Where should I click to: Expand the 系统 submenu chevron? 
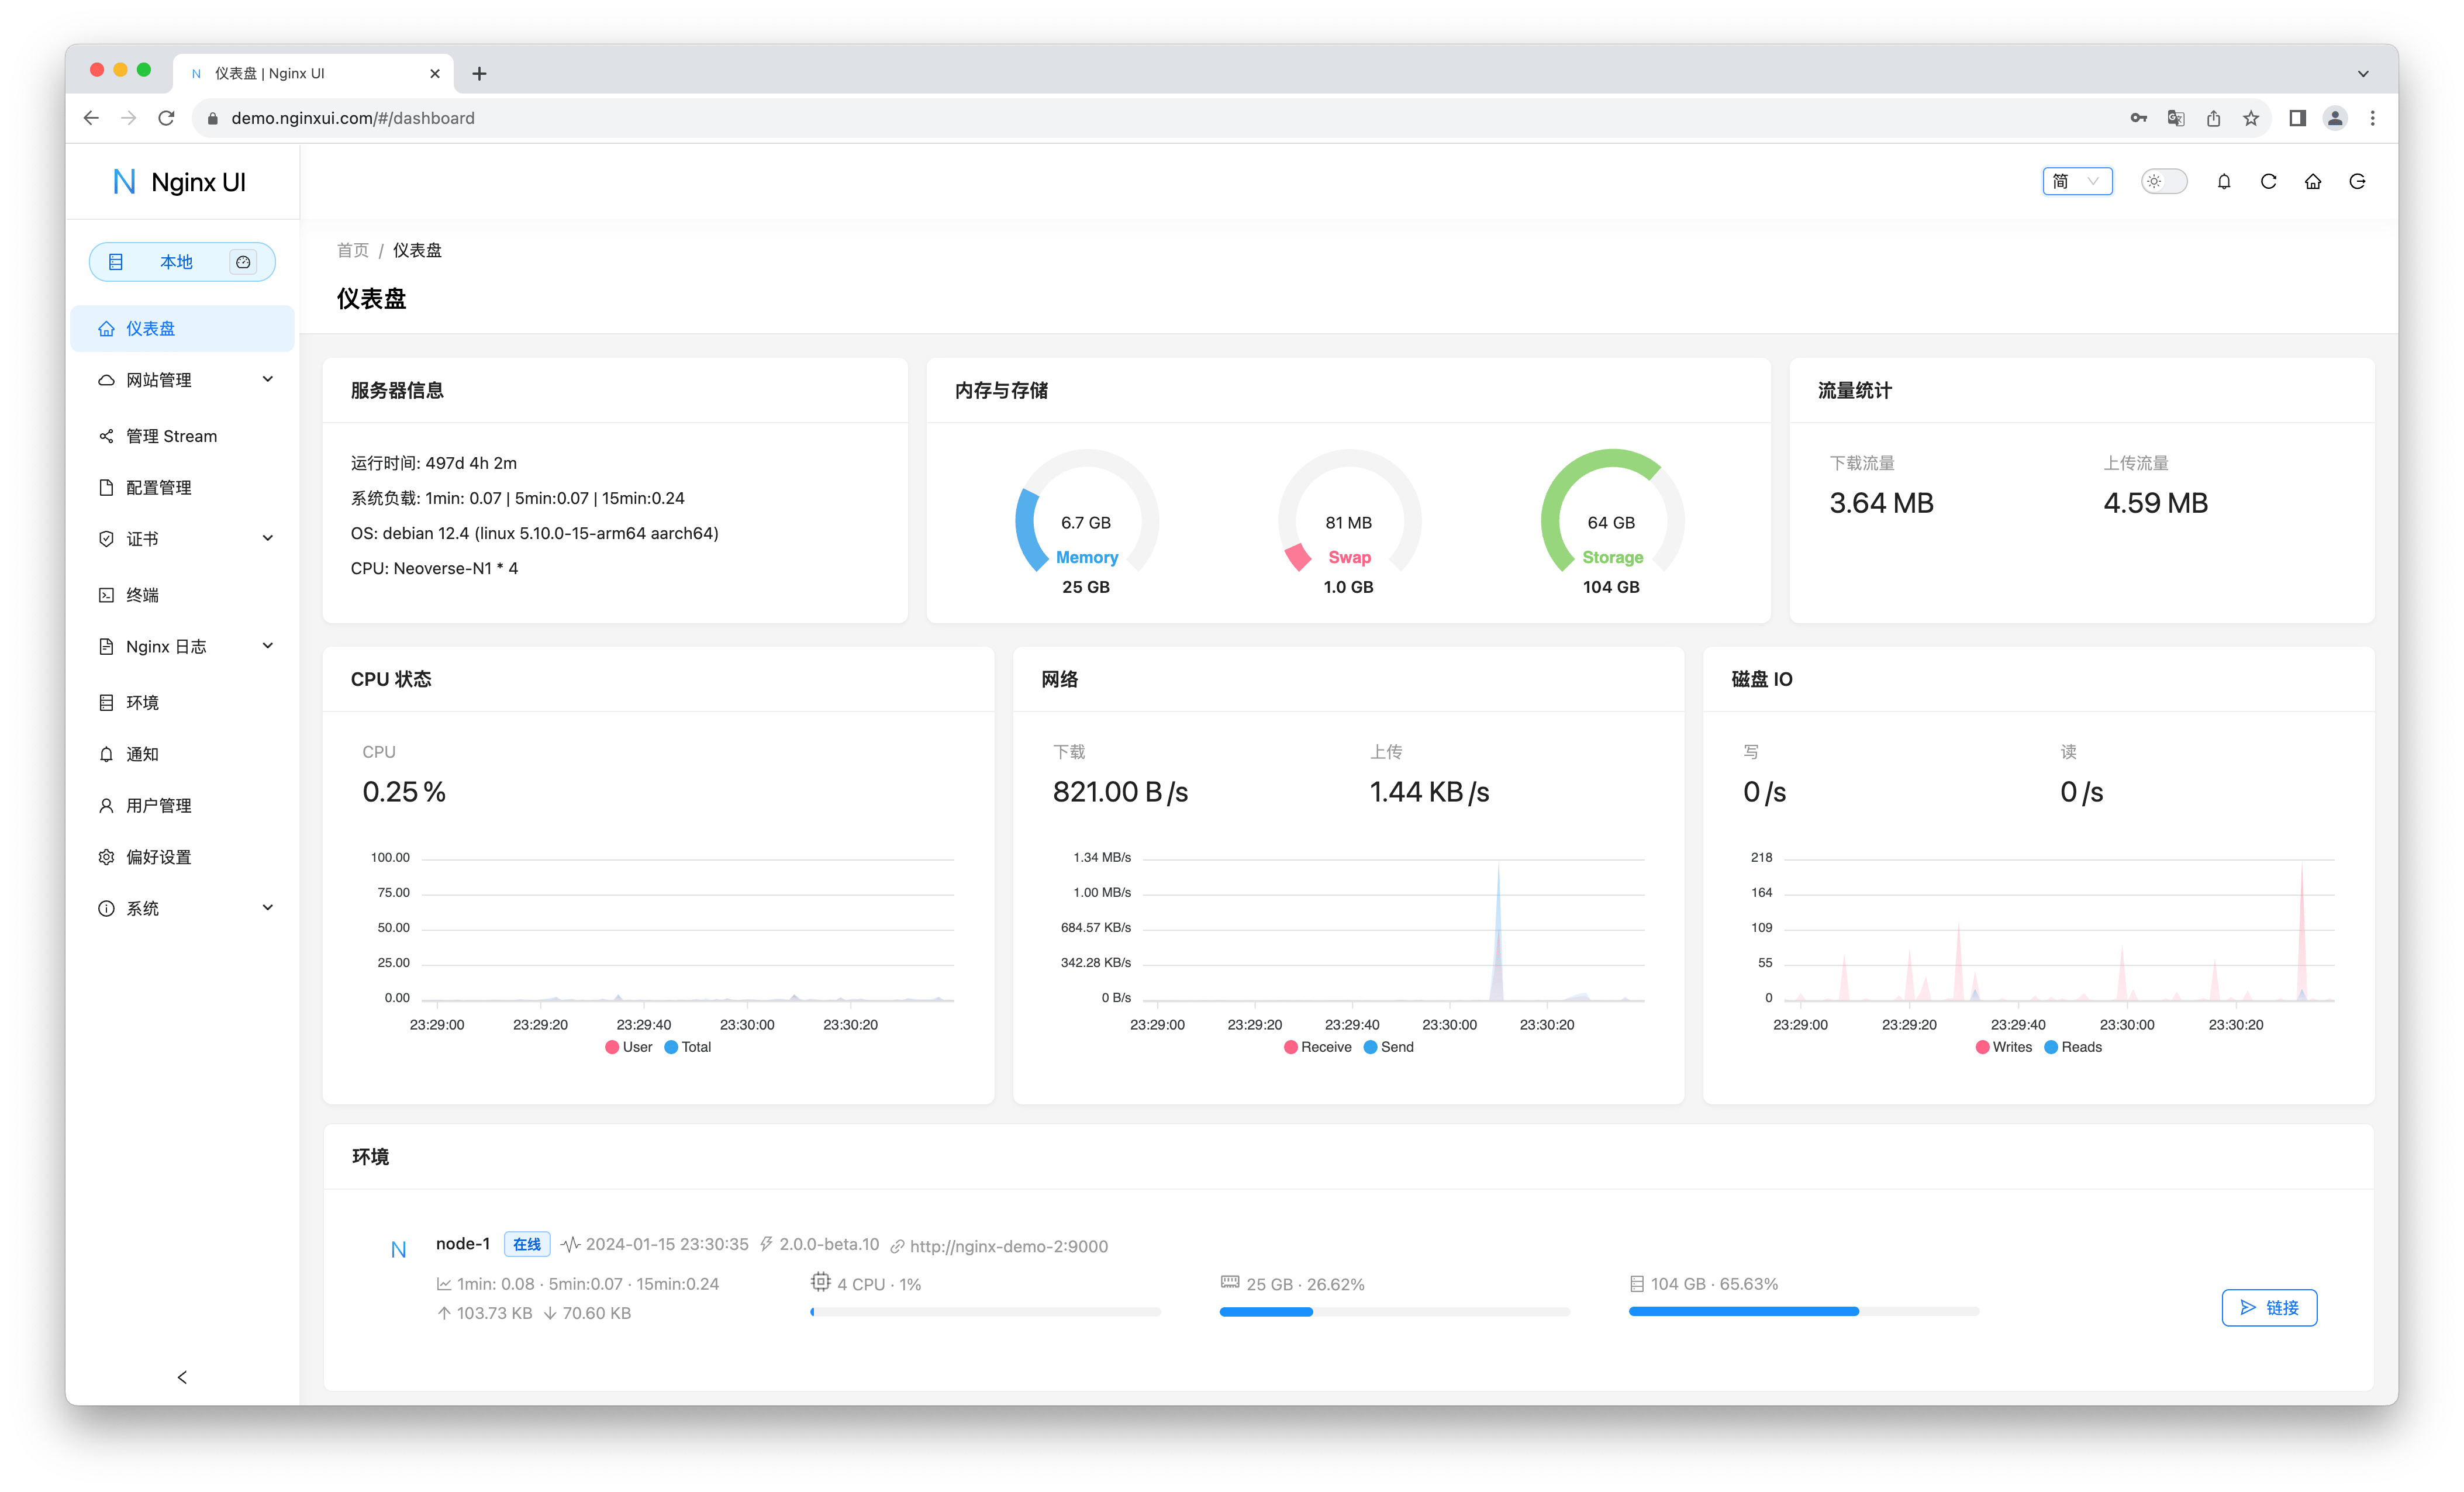coord(266,908)
